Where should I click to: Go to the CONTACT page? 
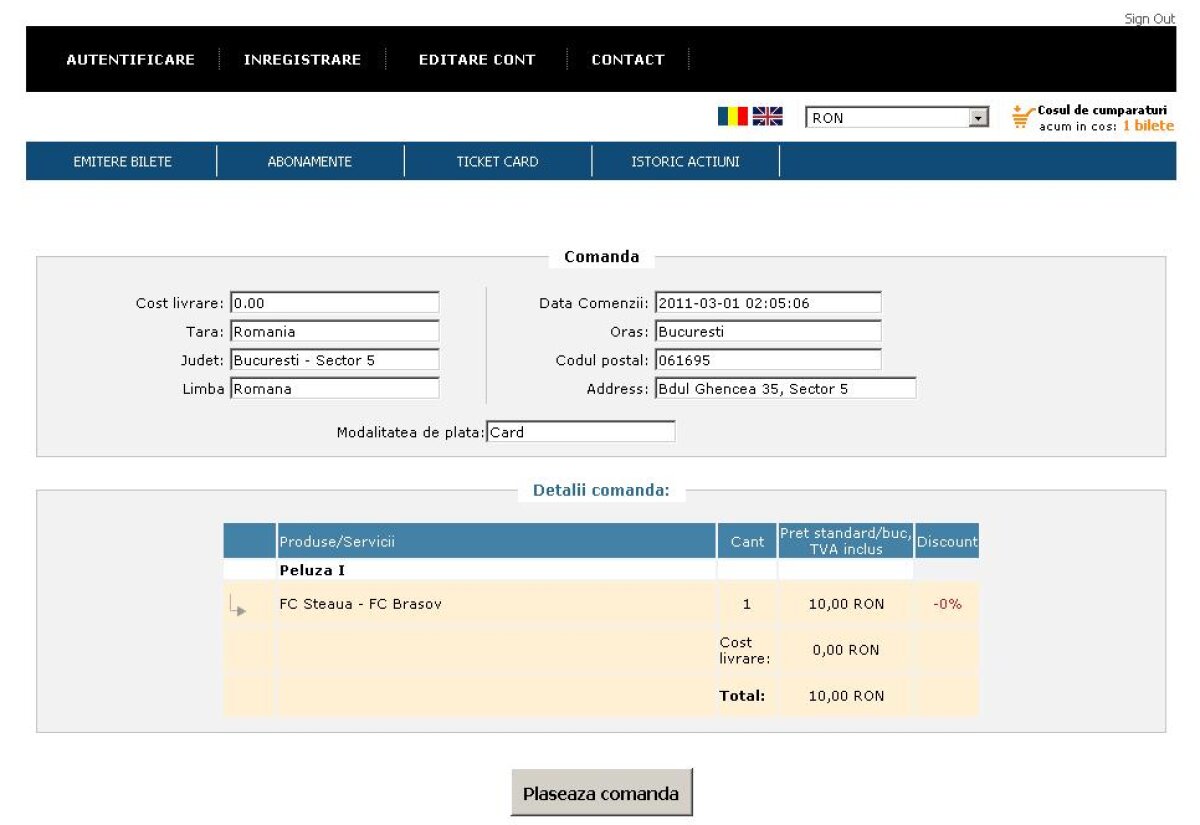pos(628,59)
